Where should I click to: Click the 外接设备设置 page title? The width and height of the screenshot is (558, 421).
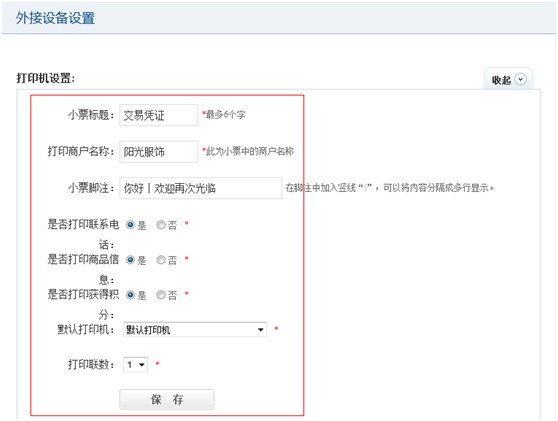click(55, 18)
